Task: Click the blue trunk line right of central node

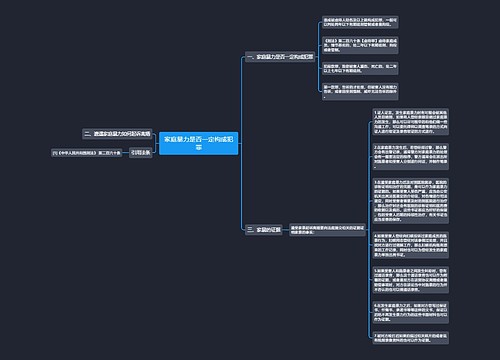Action: point(241,143)
